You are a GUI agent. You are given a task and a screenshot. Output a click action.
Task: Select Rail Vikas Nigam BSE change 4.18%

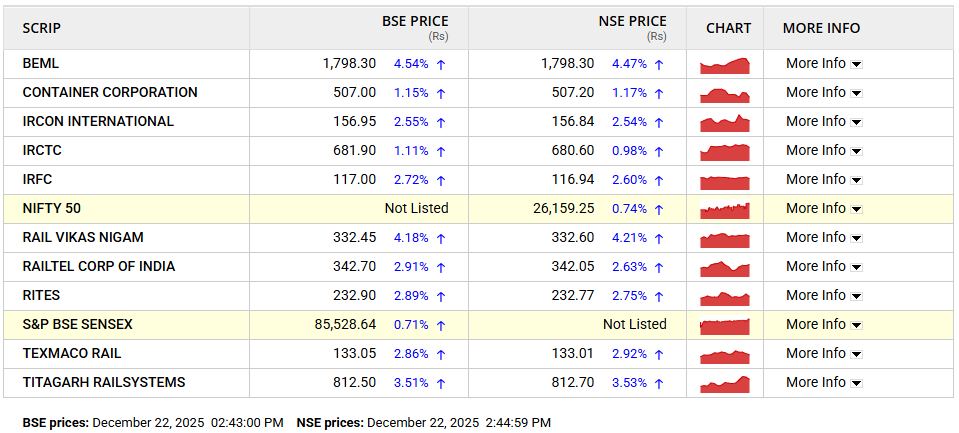pyautogui.click(x=411, y=237)
